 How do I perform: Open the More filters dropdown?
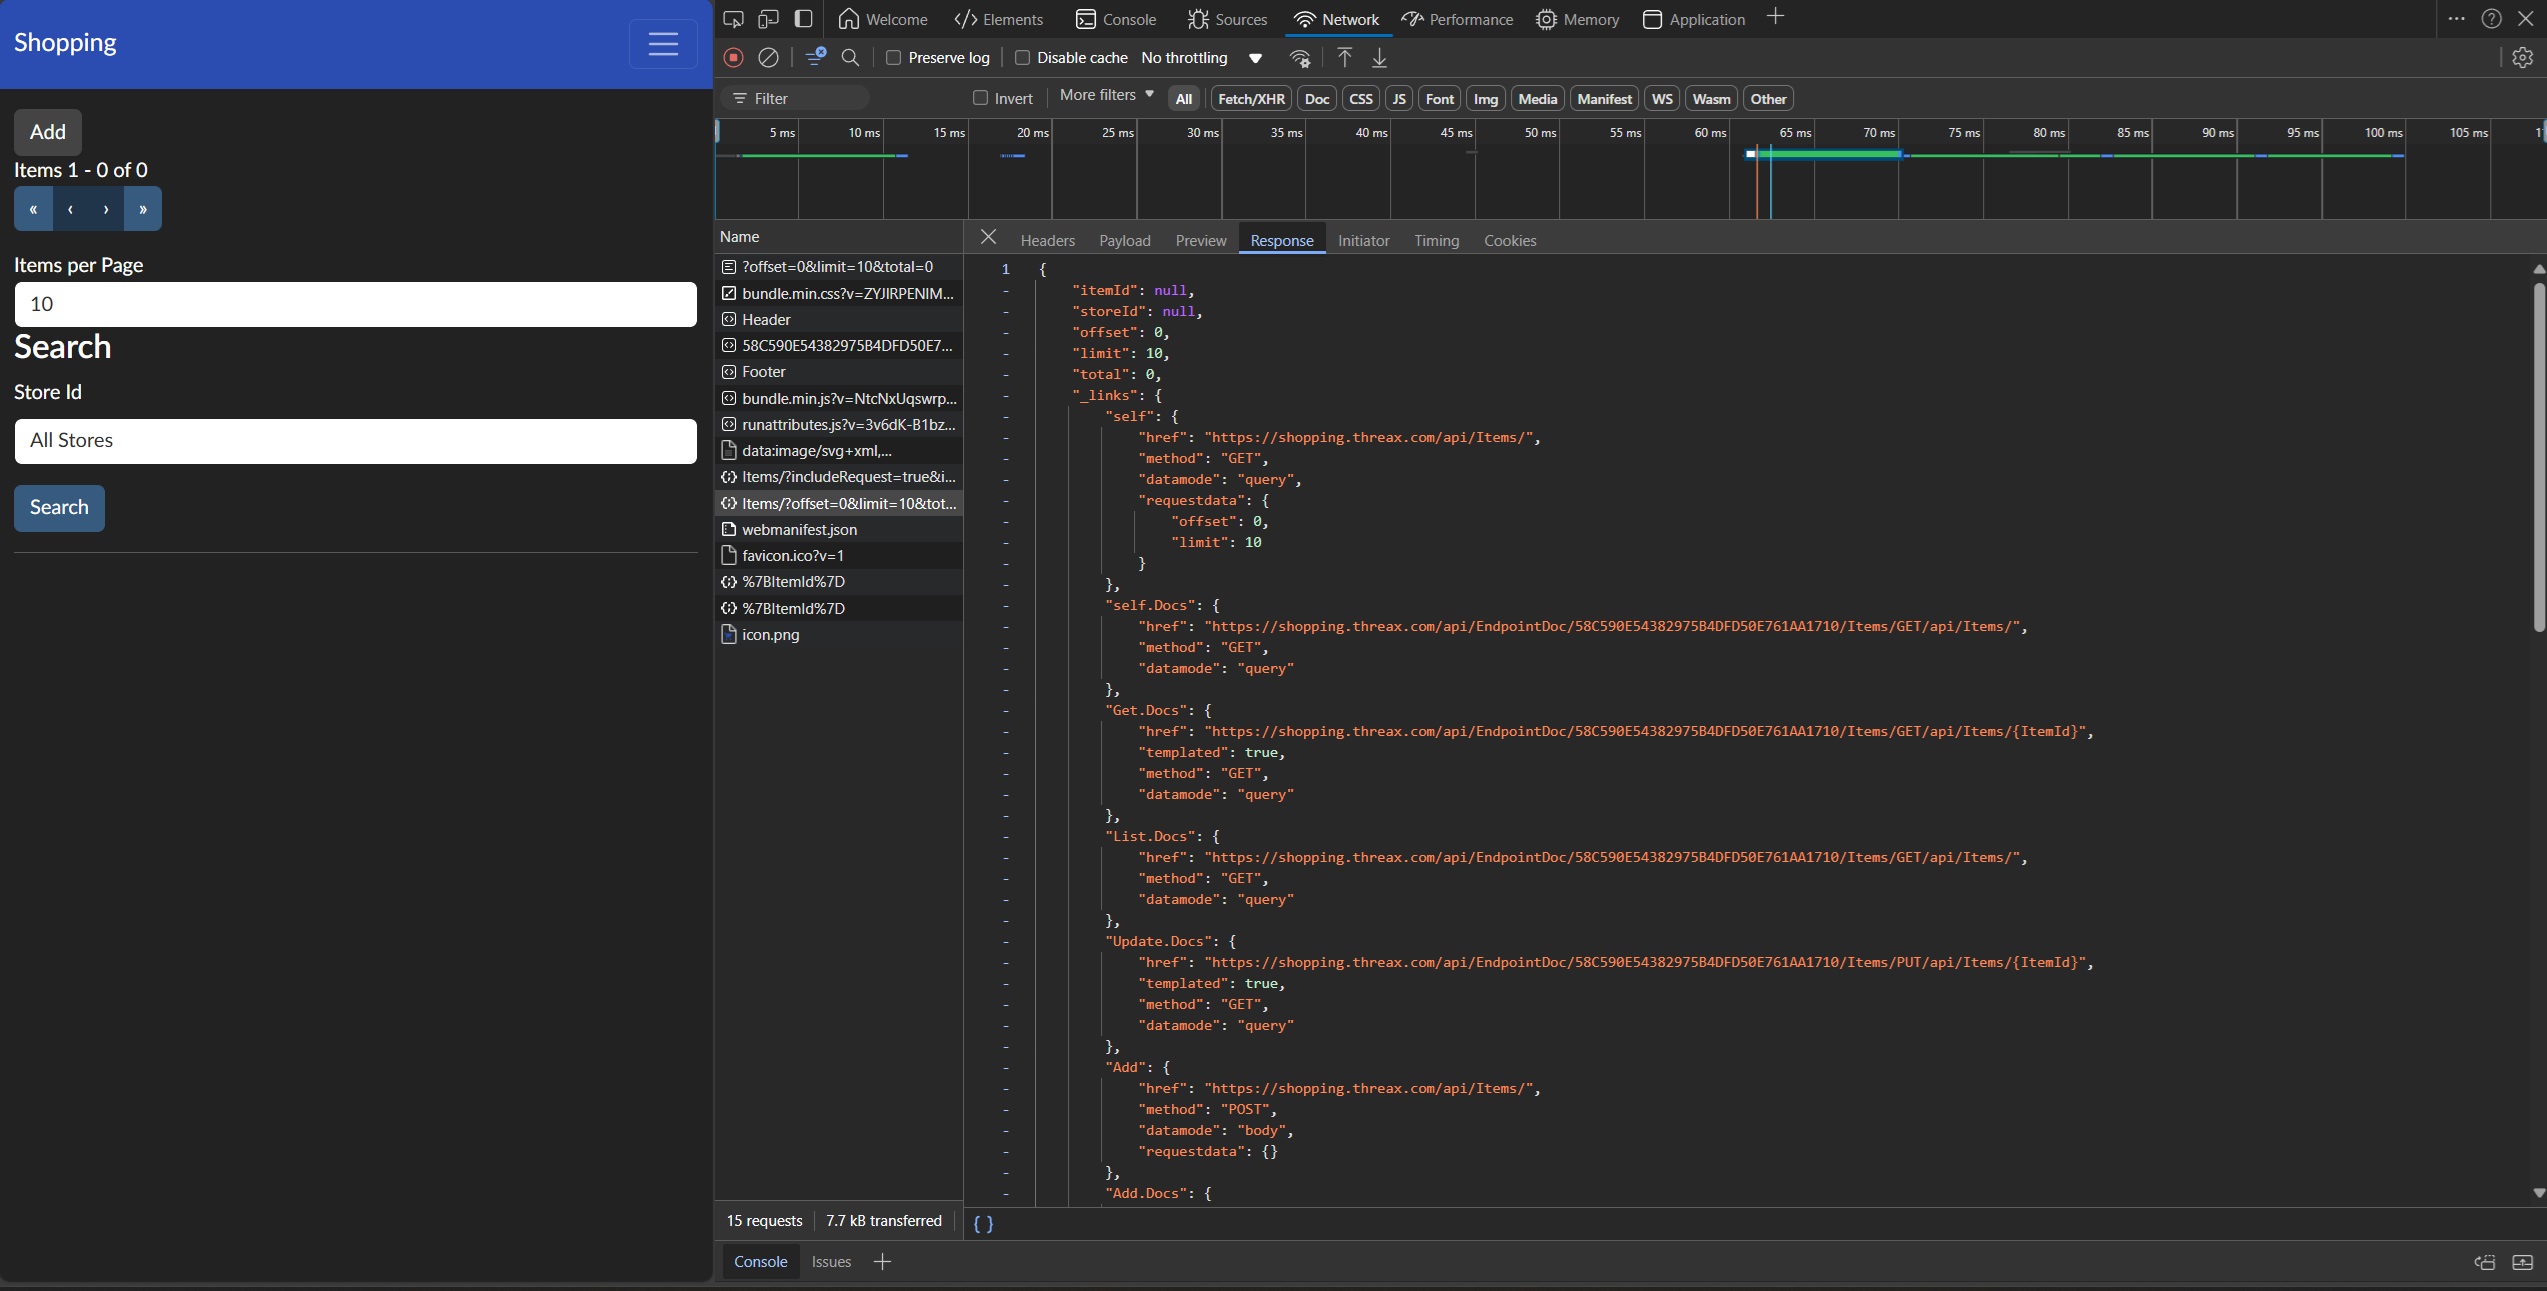tap(1106, 95)
